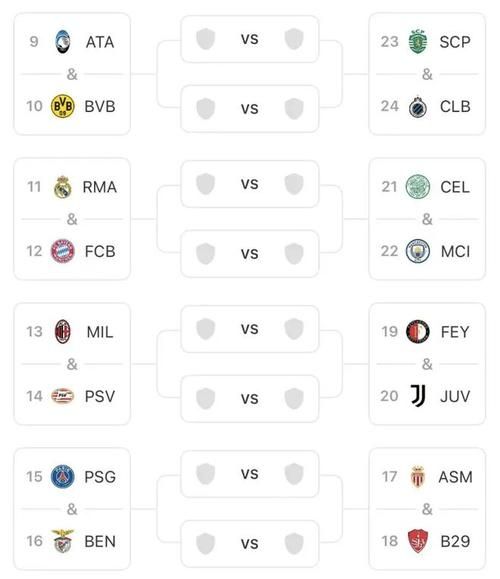Screen dimensions: 500x579
Task: Click the Real Madrid crest
Action: [63, 187]
